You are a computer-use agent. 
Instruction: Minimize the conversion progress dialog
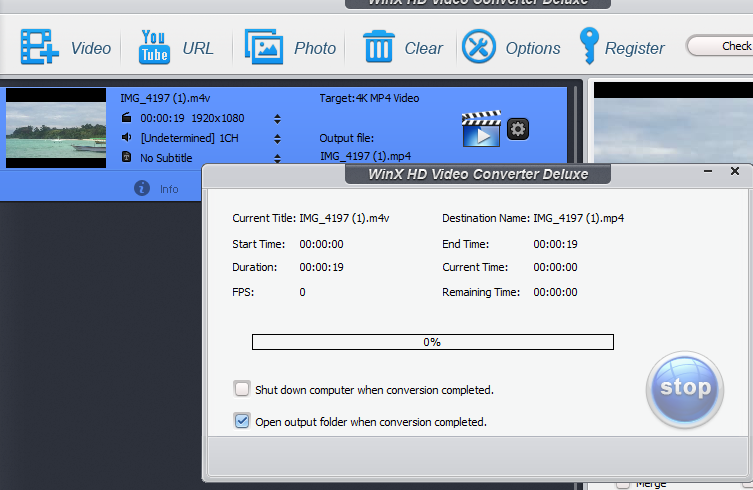(x=708, y=171)
